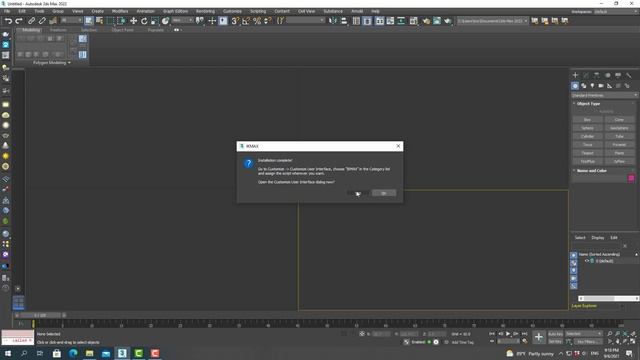640x360 pixels.
Task: Open the Rendered Frame Window icon
Action: click(437, 21)
